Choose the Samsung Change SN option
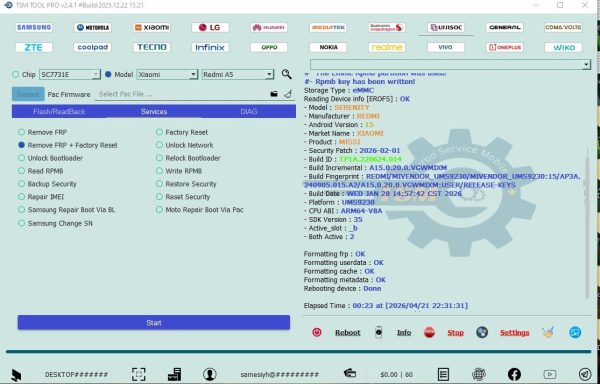The image size is (600, 384). click(x=55, y=223)
